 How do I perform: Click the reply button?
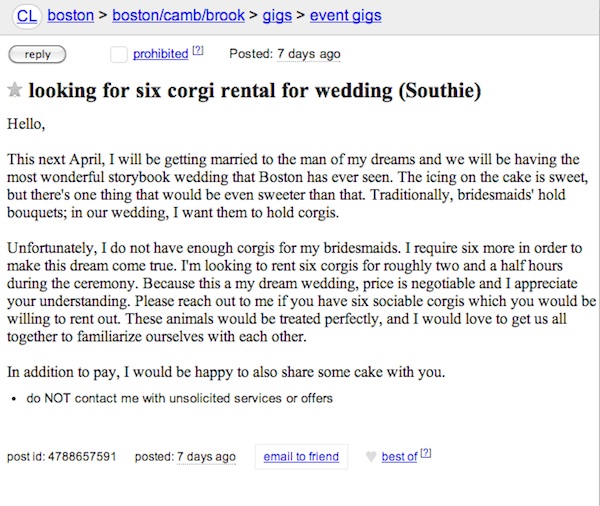click(37, 54)
